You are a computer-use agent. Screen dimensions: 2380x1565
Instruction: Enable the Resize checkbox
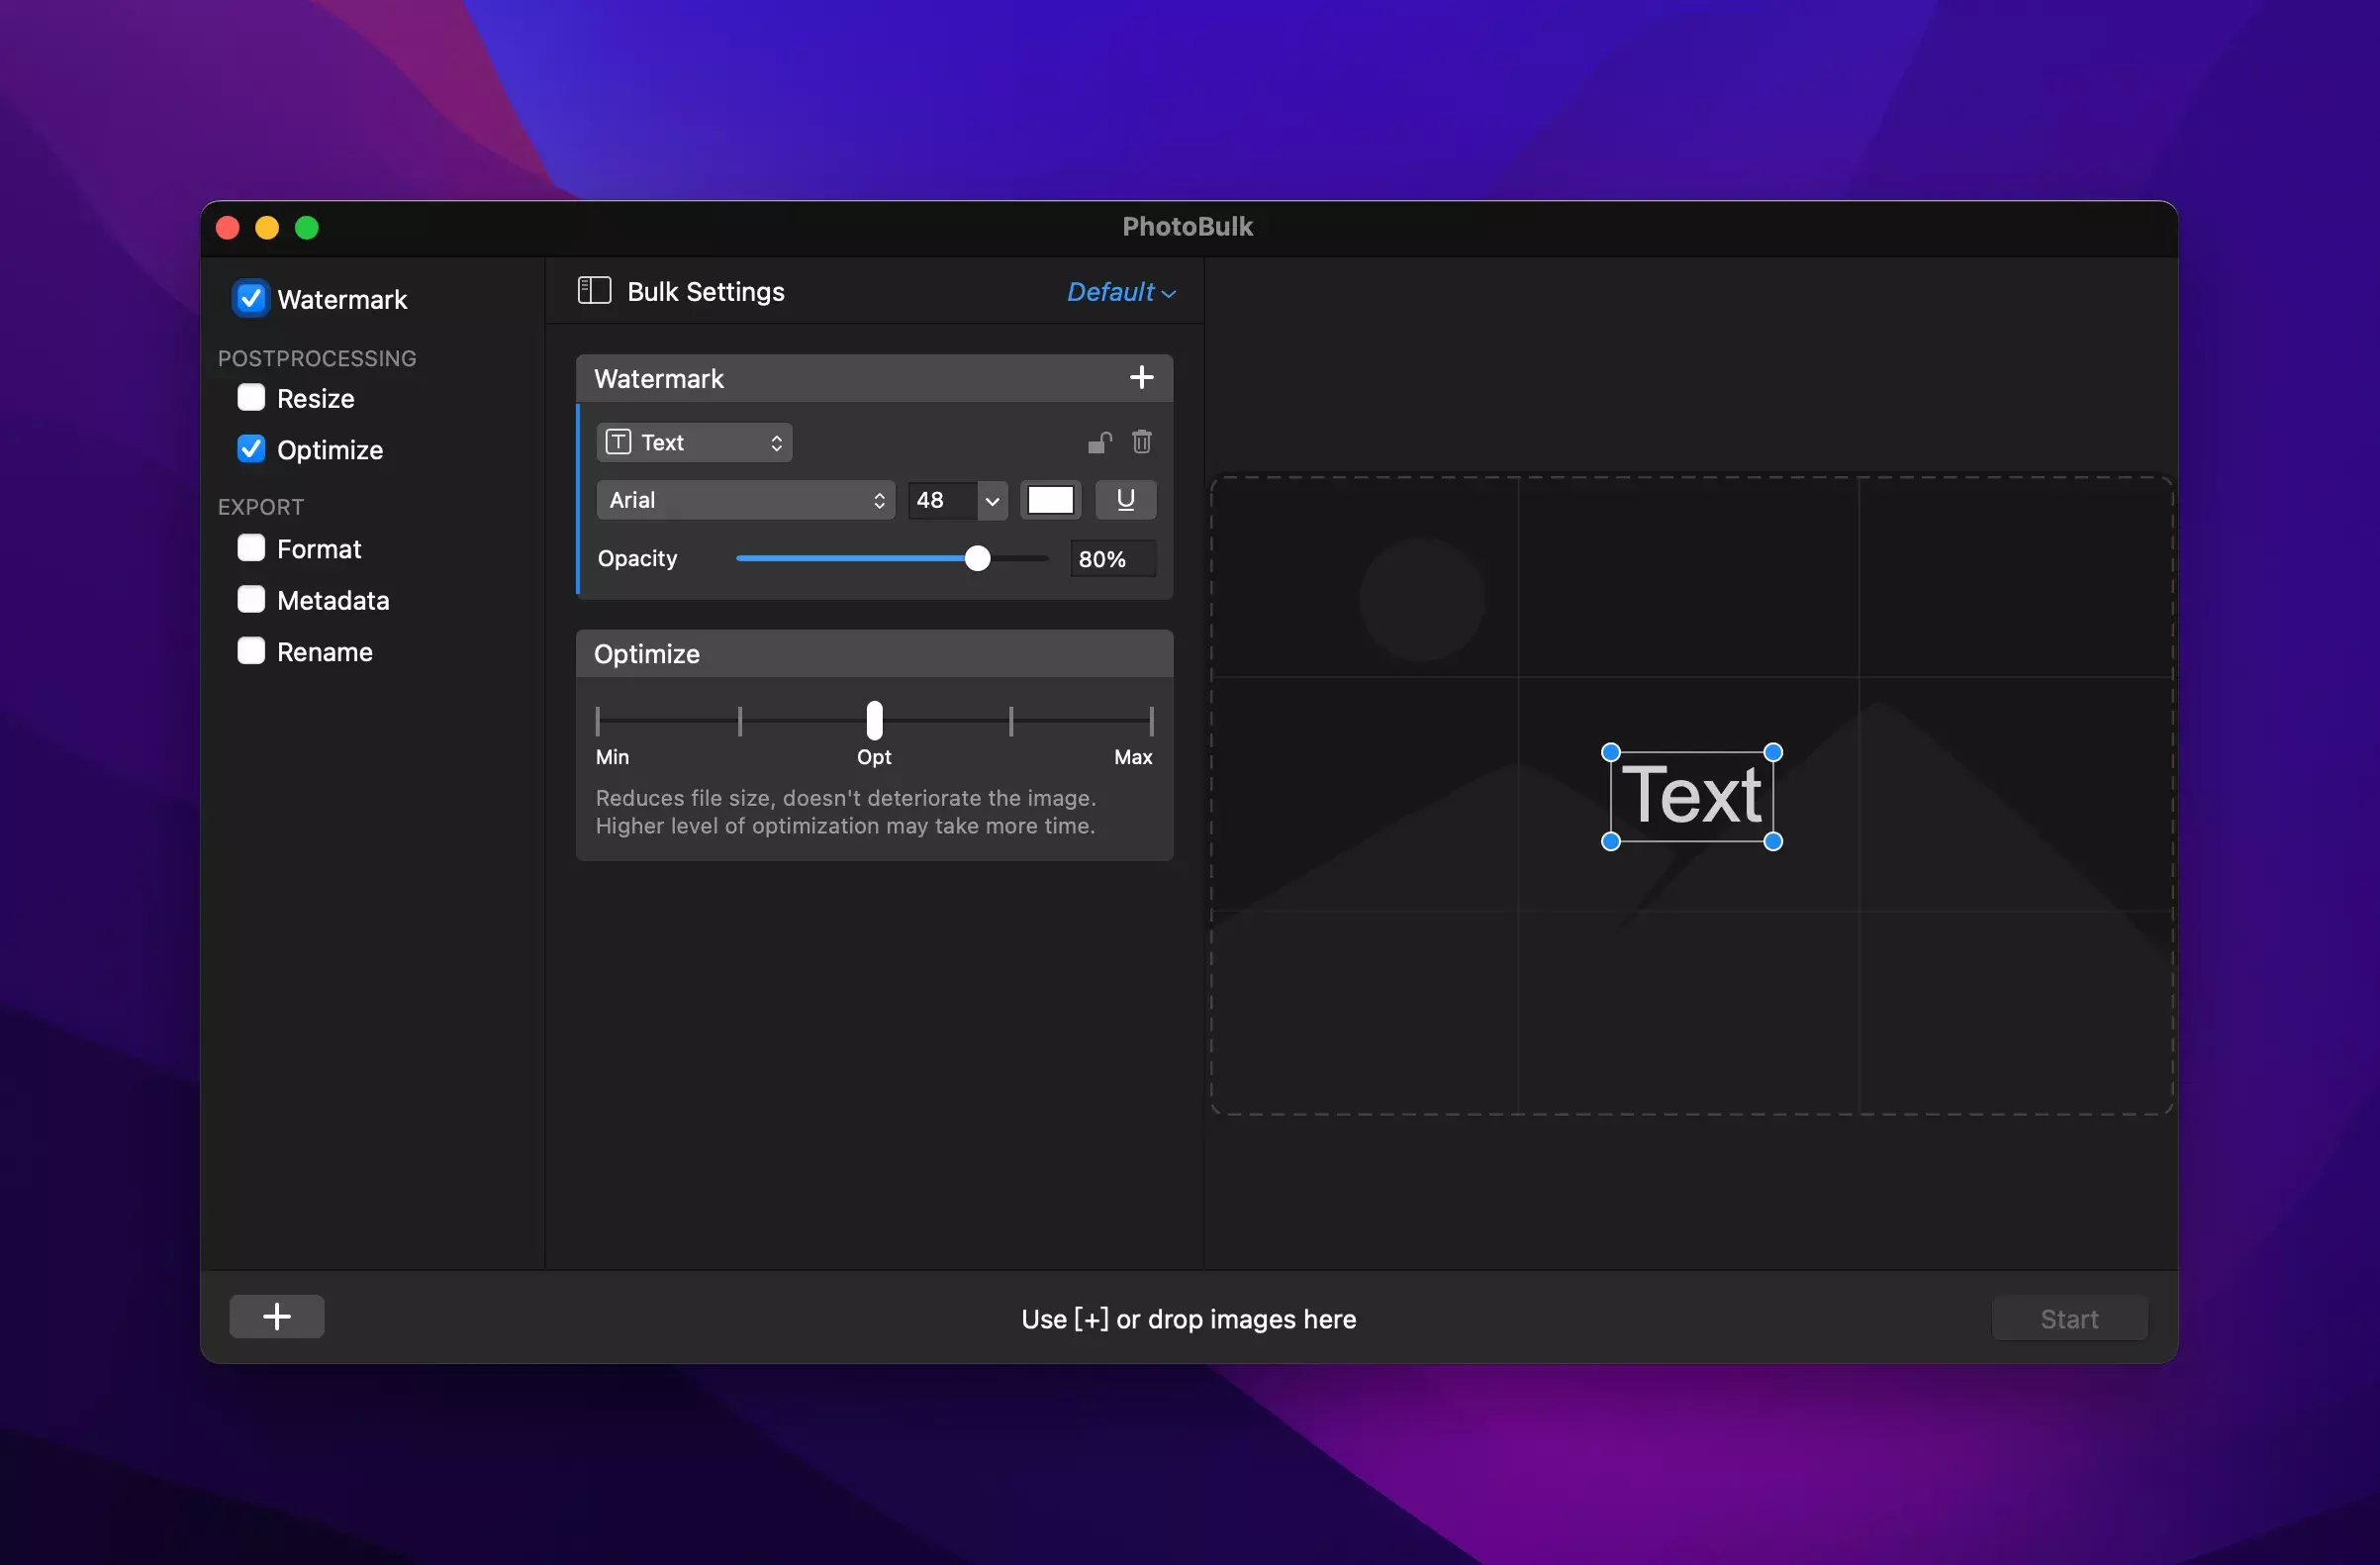pos(251,398)
